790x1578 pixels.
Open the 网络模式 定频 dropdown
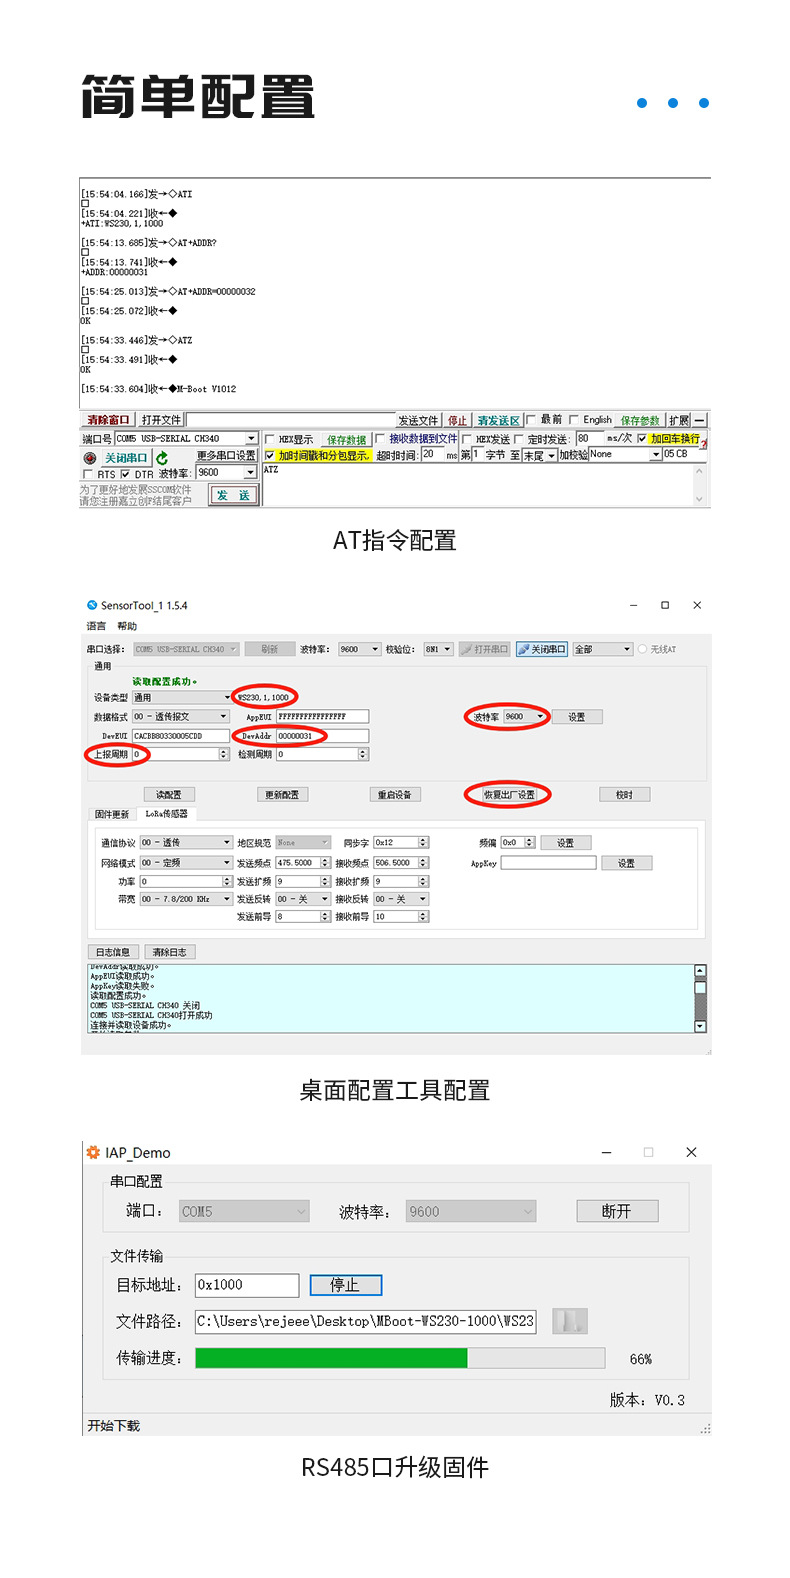pos(186,862)
